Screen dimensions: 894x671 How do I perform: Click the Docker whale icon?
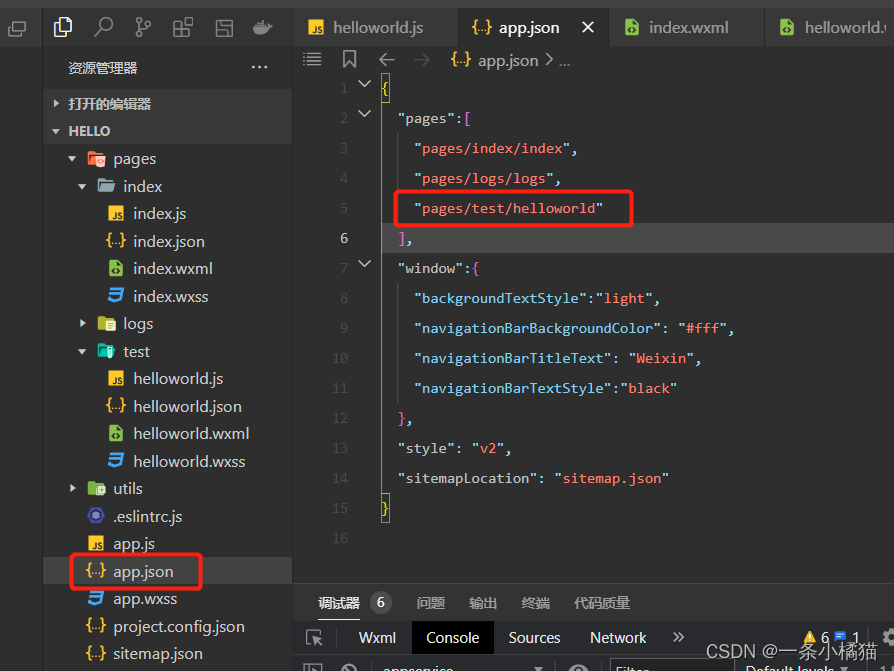pyautogui.click(x=262, y=27)
